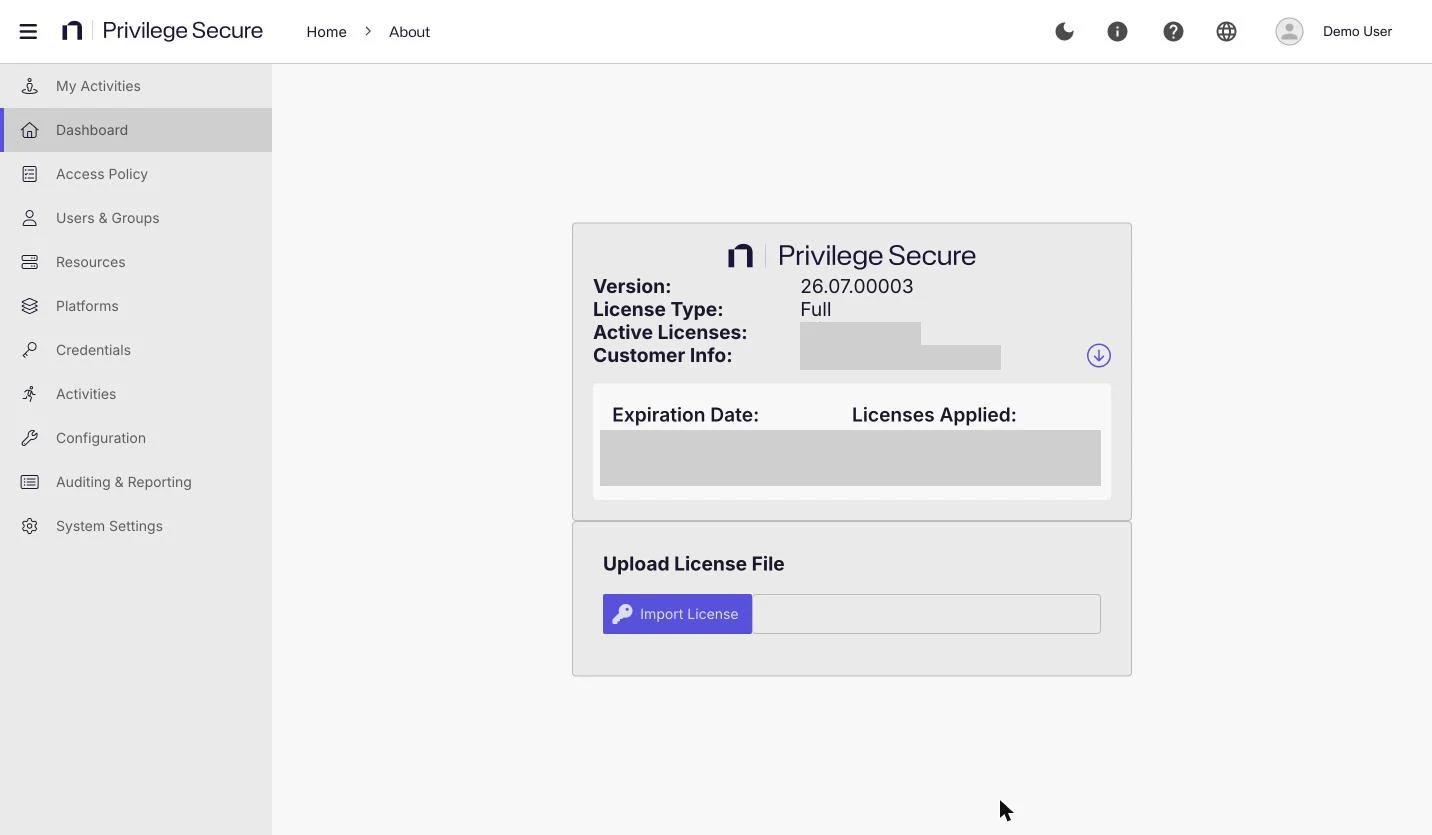The width and height of the screenshot is (1432, 835).
Task: Click the My Activities joystick icon
Action: click(x=30, y=86)
